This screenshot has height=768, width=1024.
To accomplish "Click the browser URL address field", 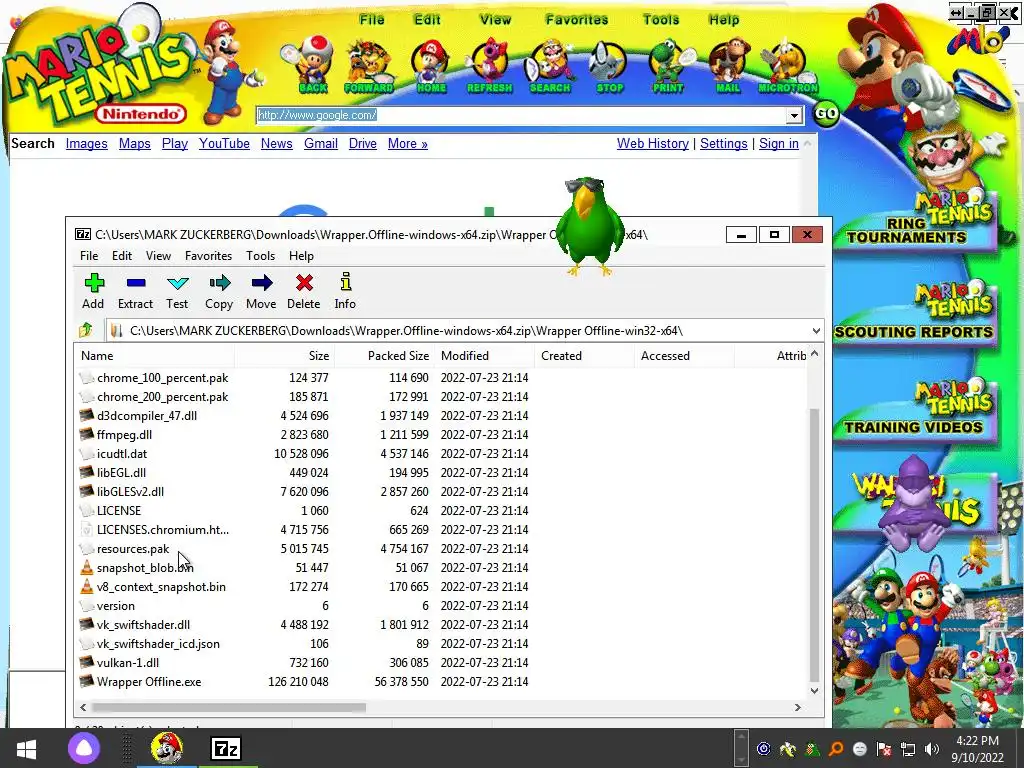I will point(520,116).
